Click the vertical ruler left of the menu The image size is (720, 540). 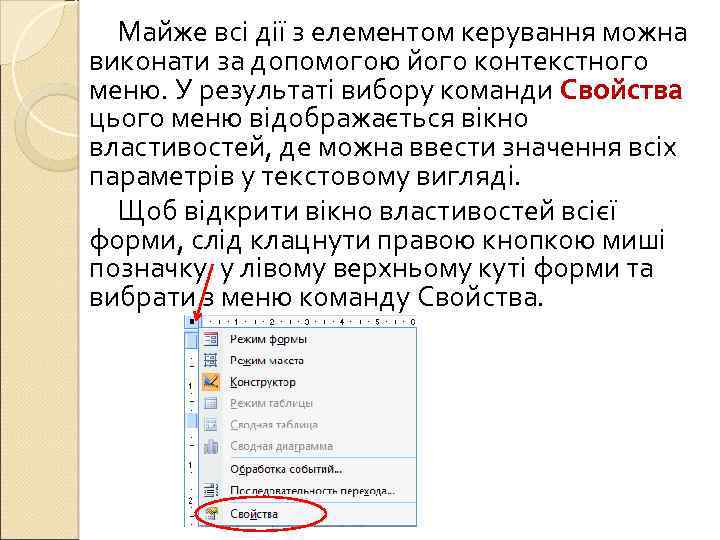click(x=191, y=427)
